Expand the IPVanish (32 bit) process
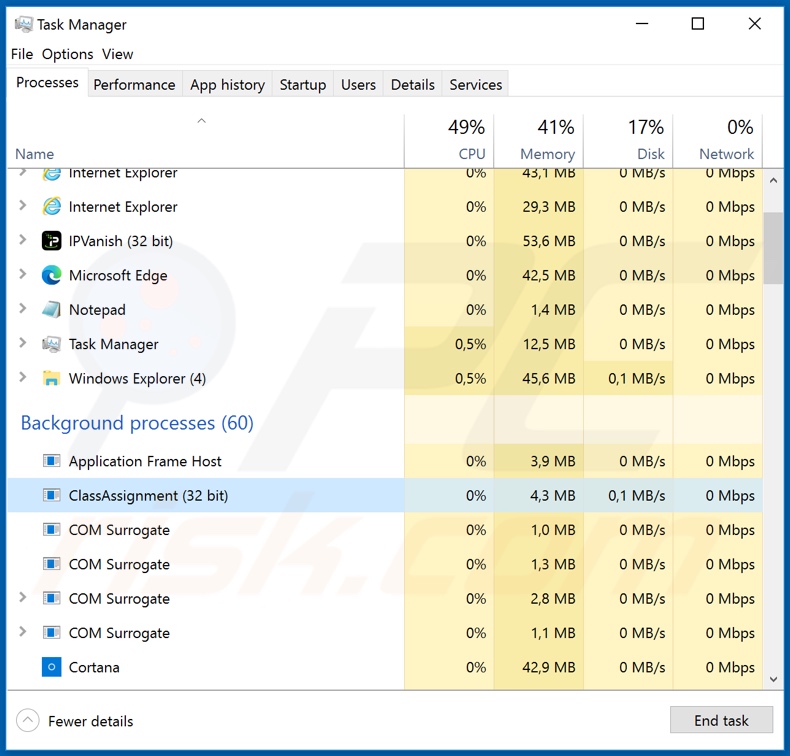Image resolution: width=790 pixels, height=756 pixels. pos(22,240)
